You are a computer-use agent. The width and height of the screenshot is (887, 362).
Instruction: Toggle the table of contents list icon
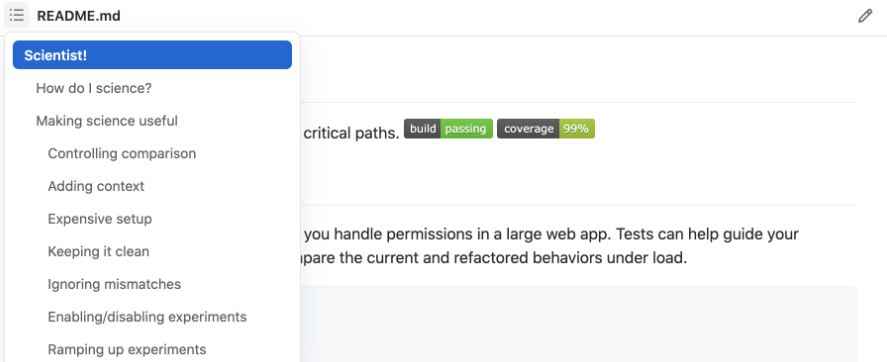(16, 15)
